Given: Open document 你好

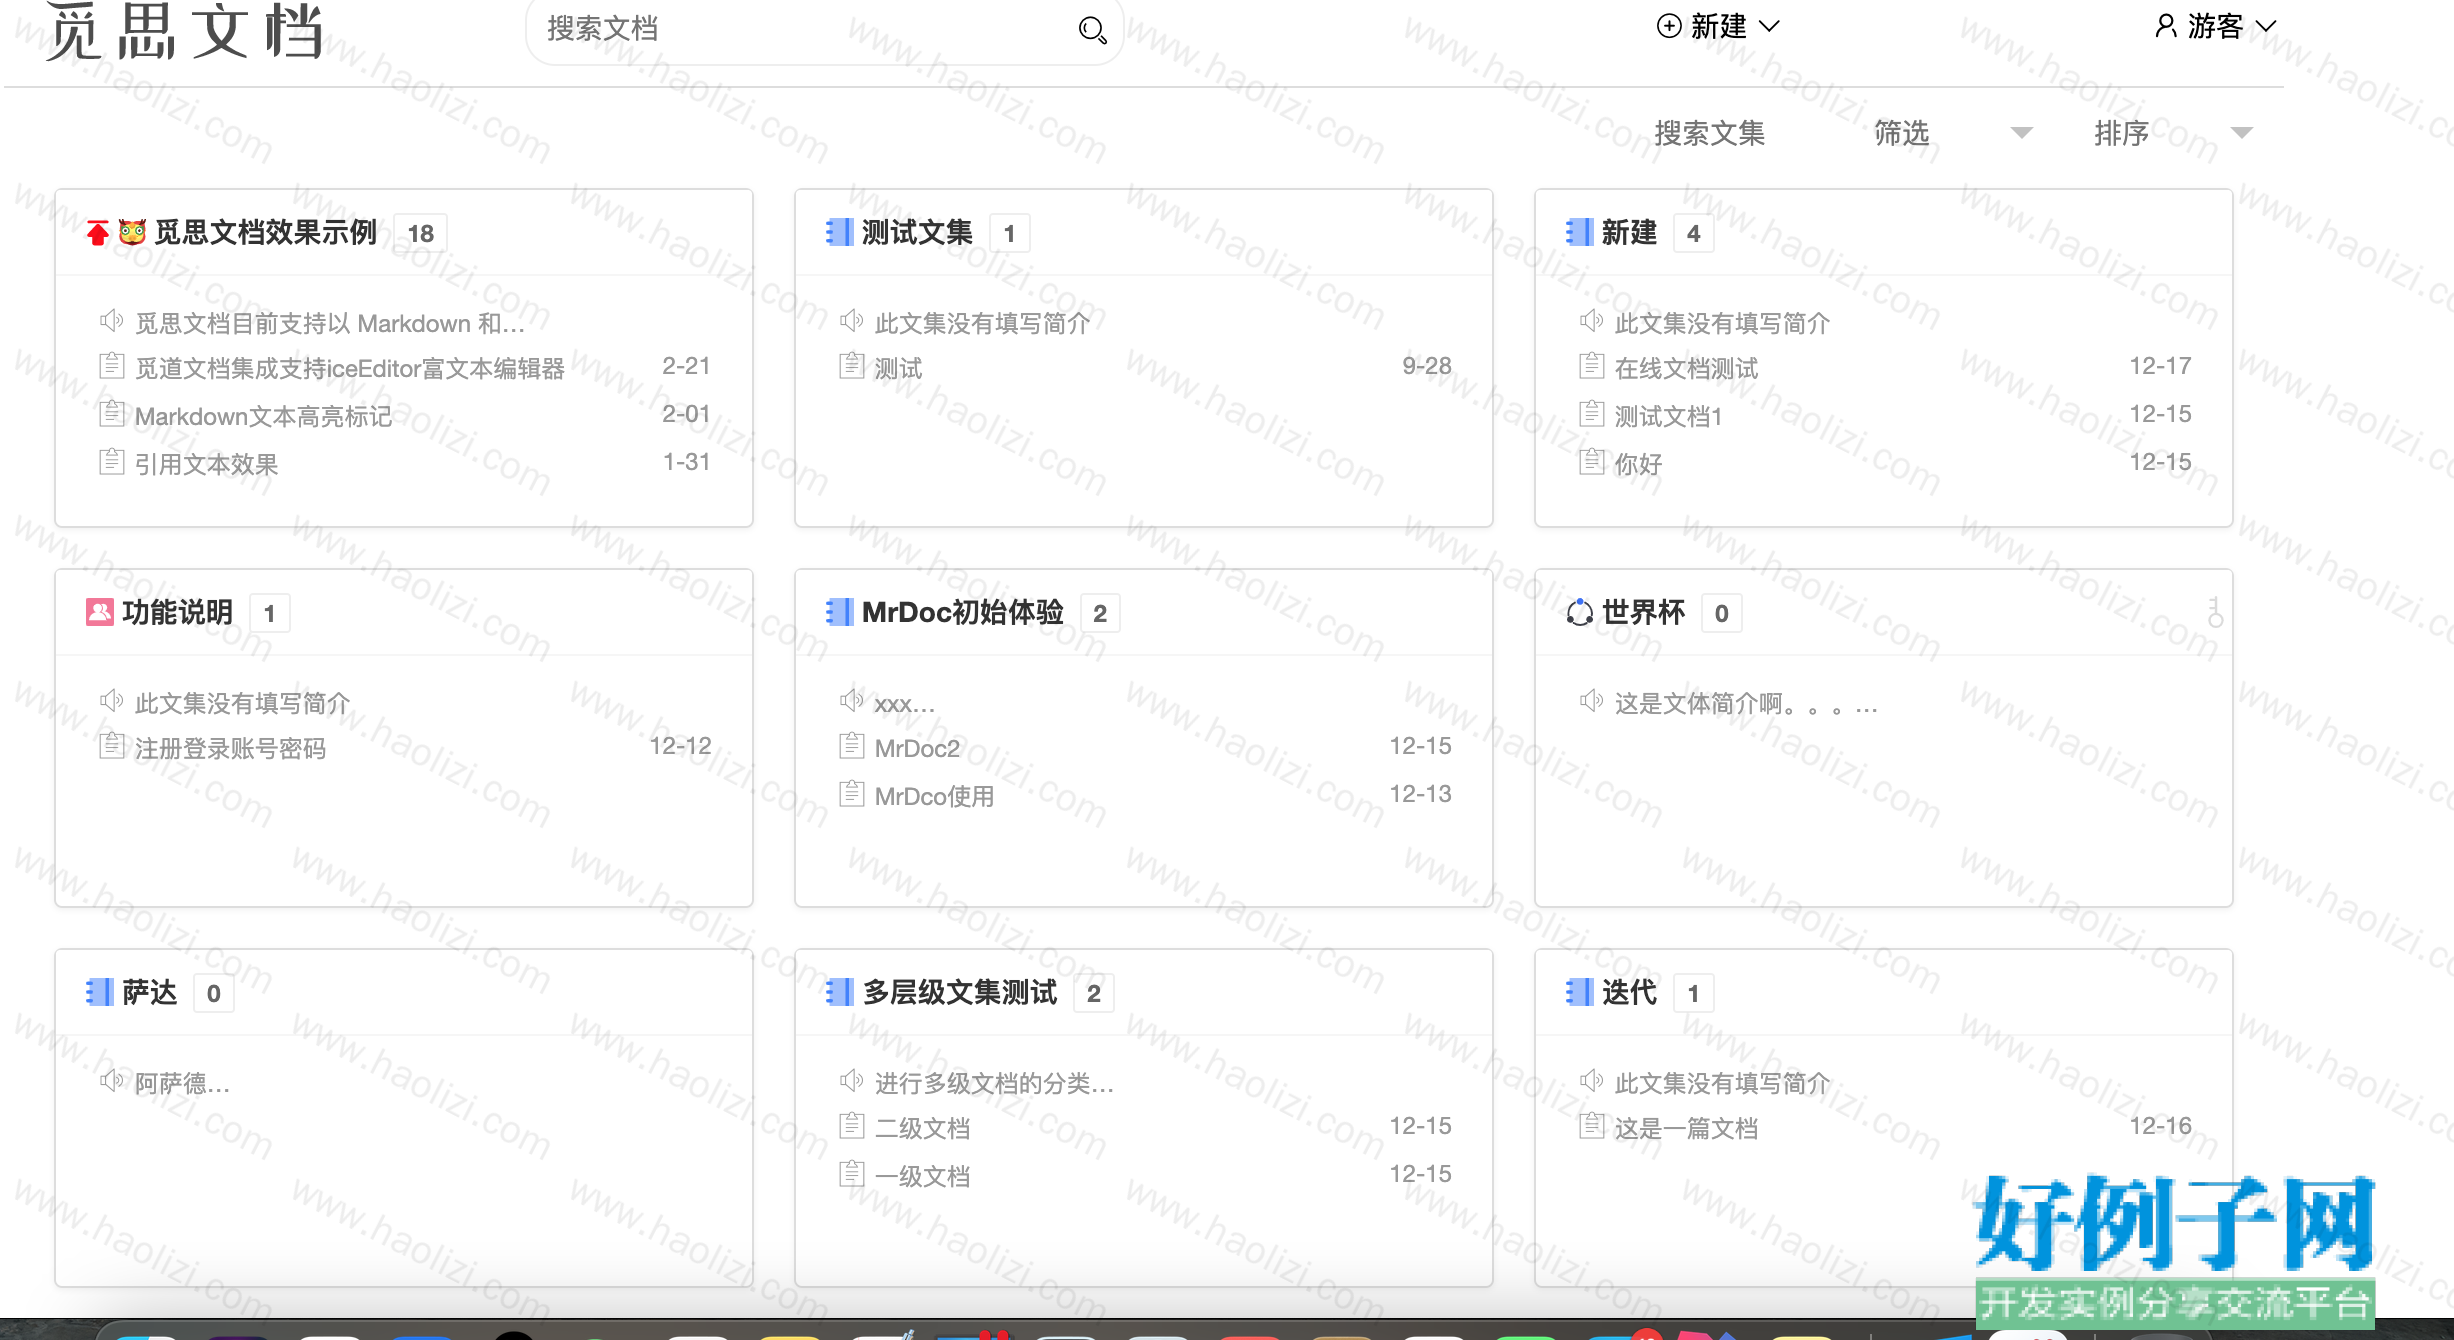Looking at the screenshot, I should (1638, 464).
